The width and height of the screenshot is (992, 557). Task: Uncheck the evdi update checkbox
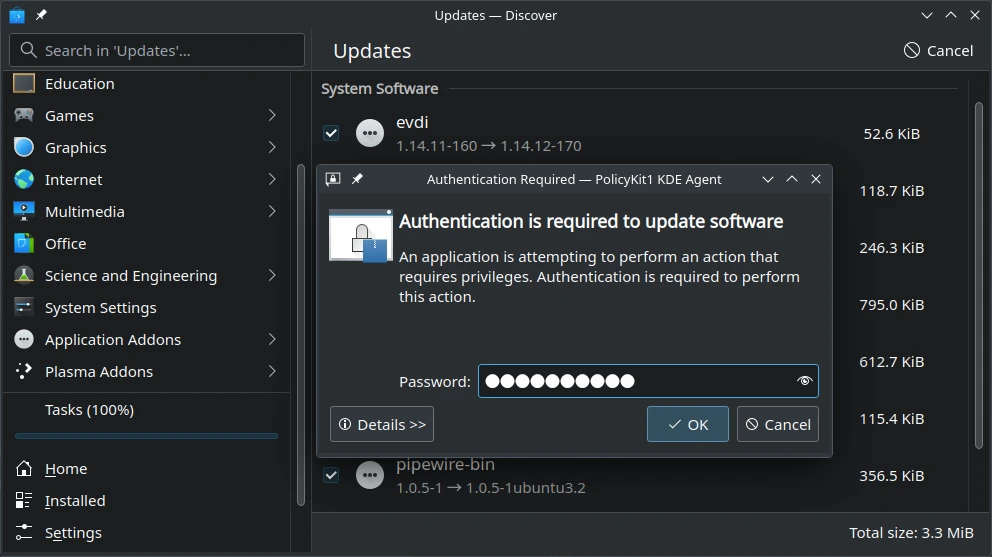point(331,133)
